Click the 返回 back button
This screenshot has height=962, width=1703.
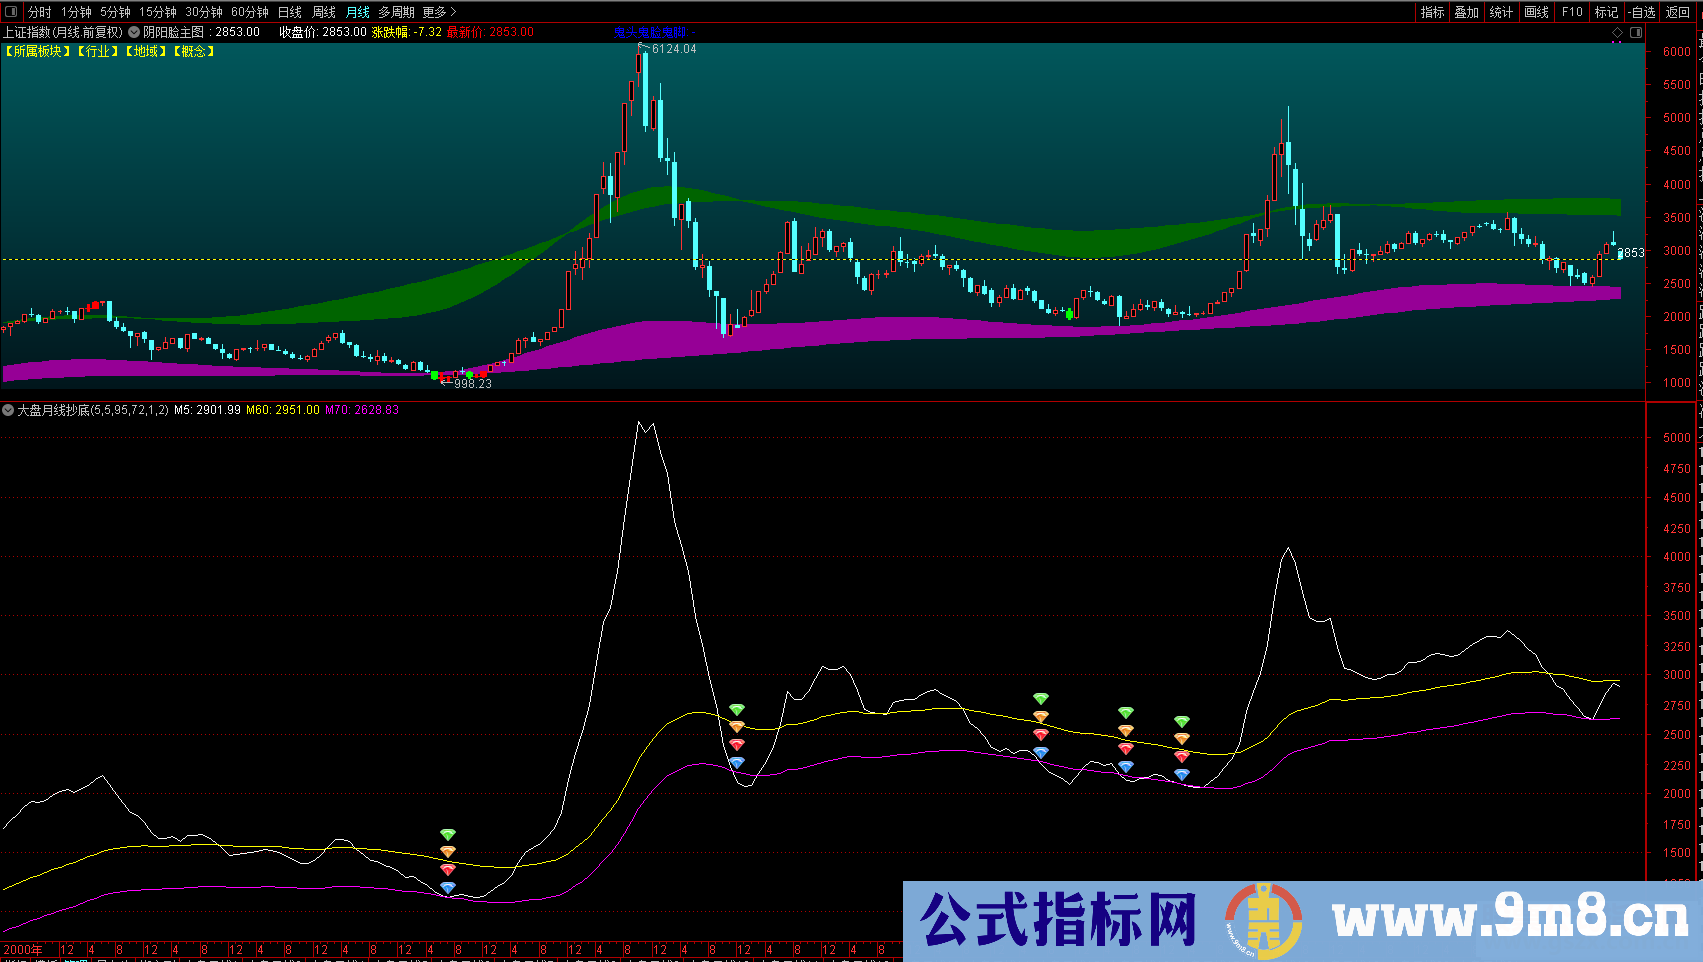pos(1677,12)
